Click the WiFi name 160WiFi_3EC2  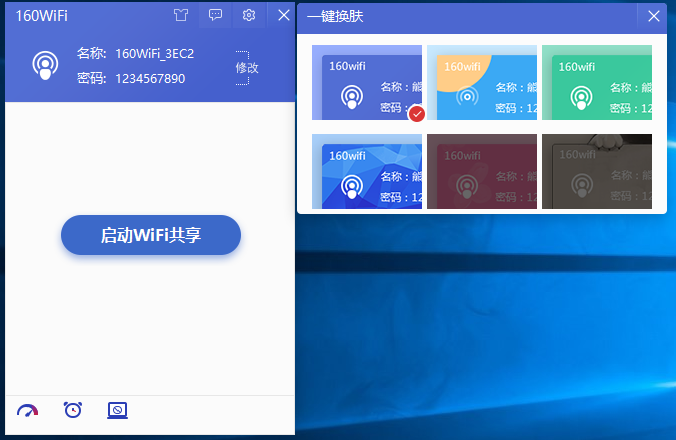tap(154, 54)
